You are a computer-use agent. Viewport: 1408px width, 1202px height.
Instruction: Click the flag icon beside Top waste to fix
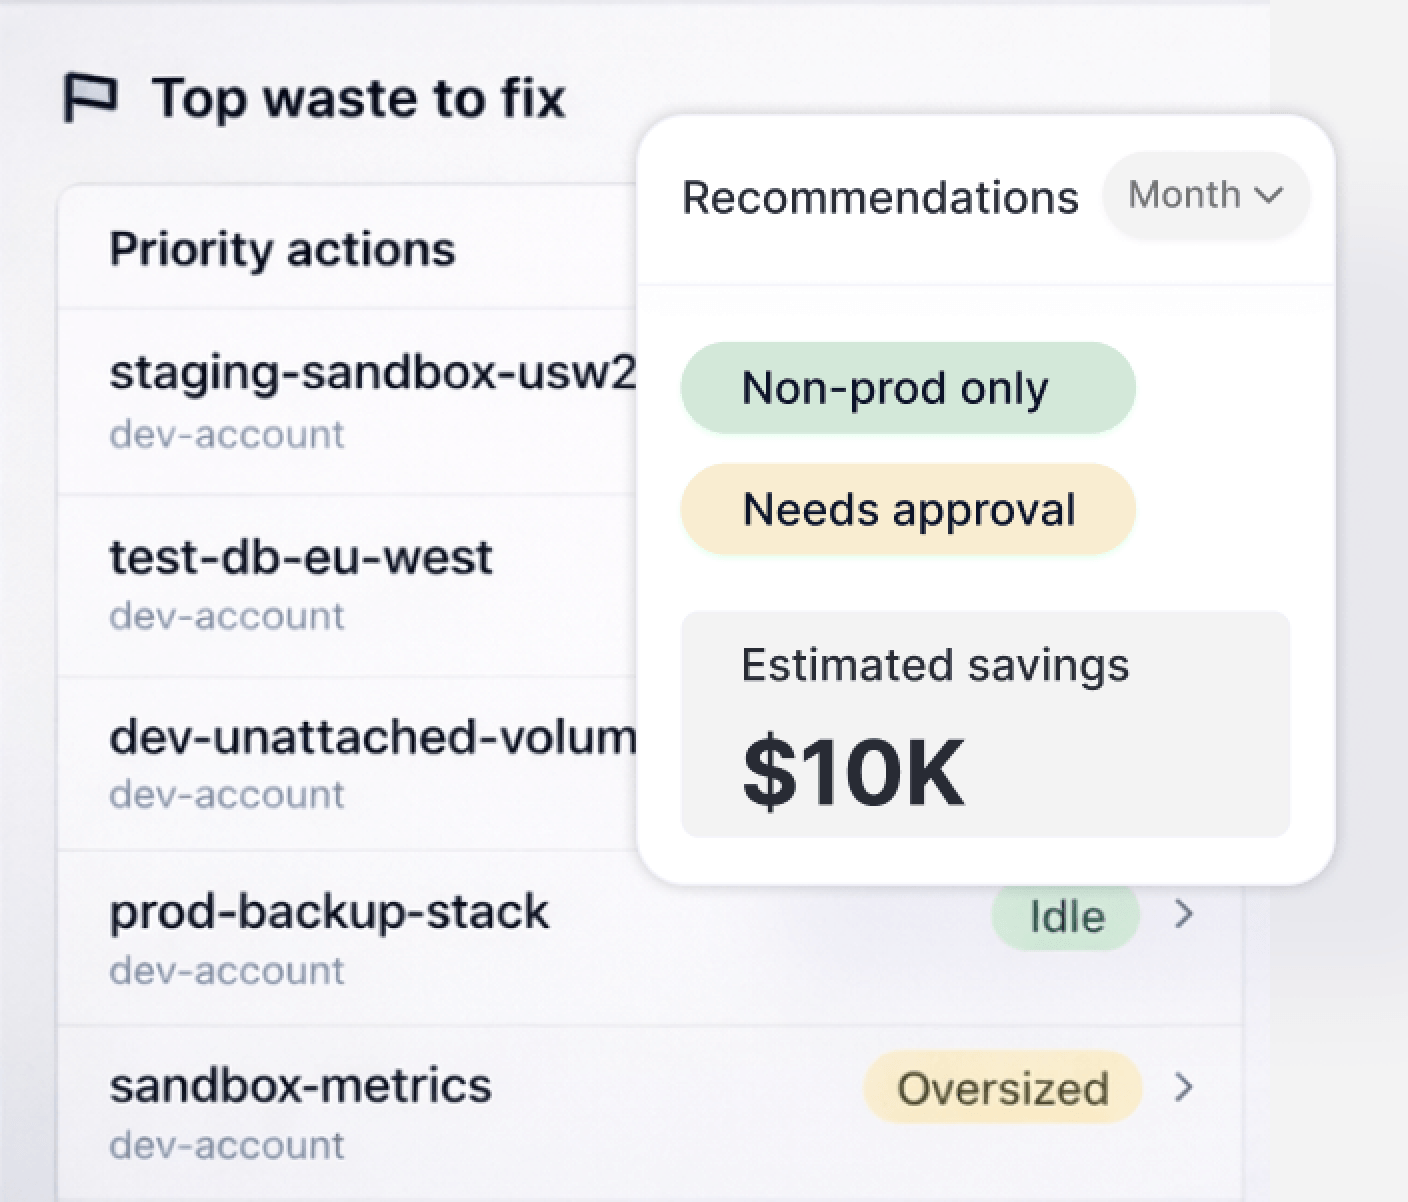(x=90, y=98)
